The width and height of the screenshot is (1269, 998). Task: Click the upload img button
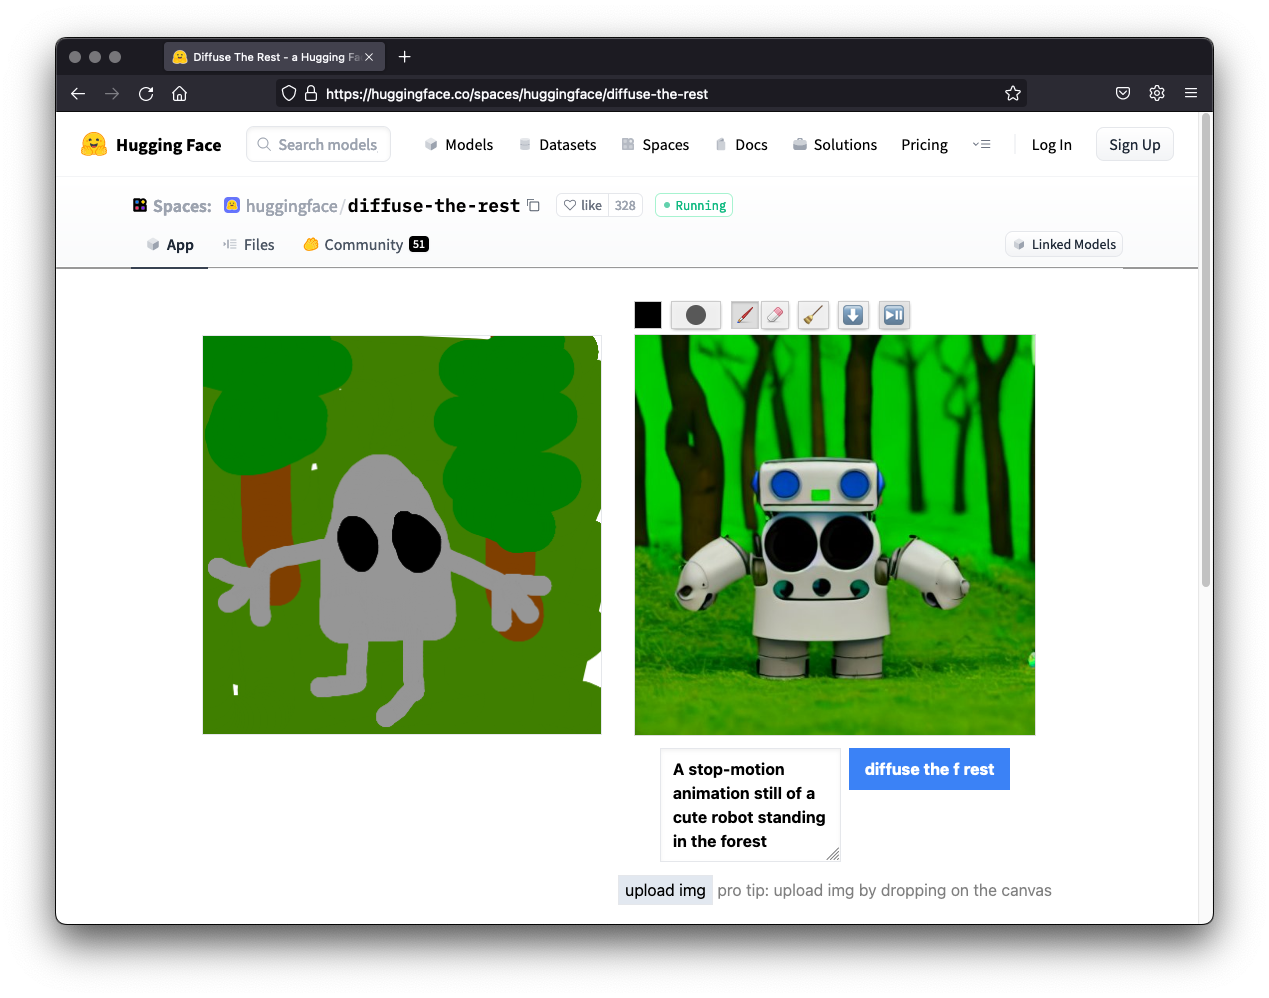(x=665, y=890)
